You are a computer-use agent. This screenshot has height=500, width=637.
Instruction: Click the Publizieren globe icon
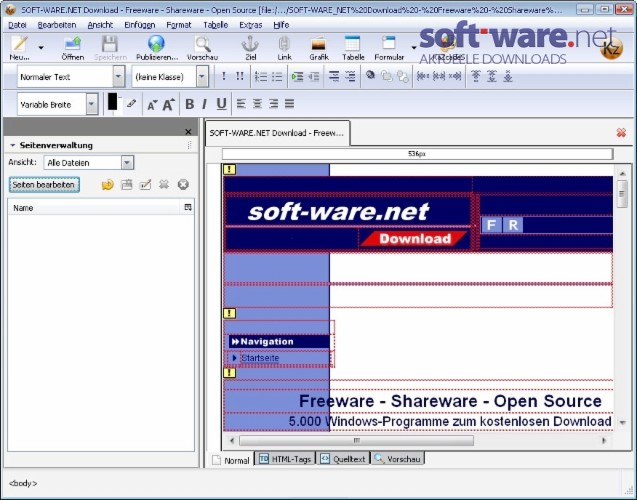(x=157, y=48)
